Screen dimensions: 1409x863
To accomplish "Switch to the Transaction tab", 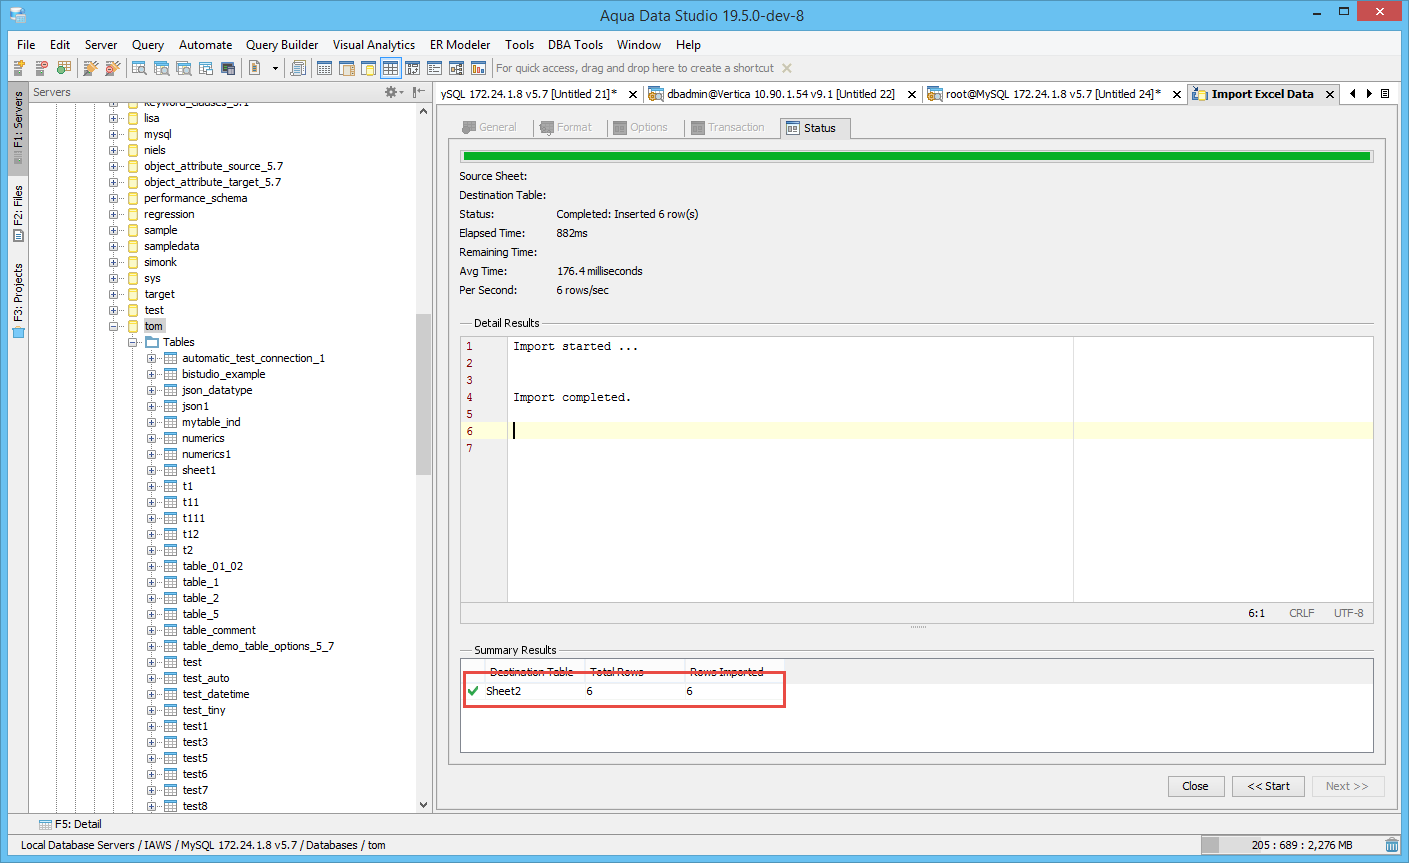I will point(728,127).
